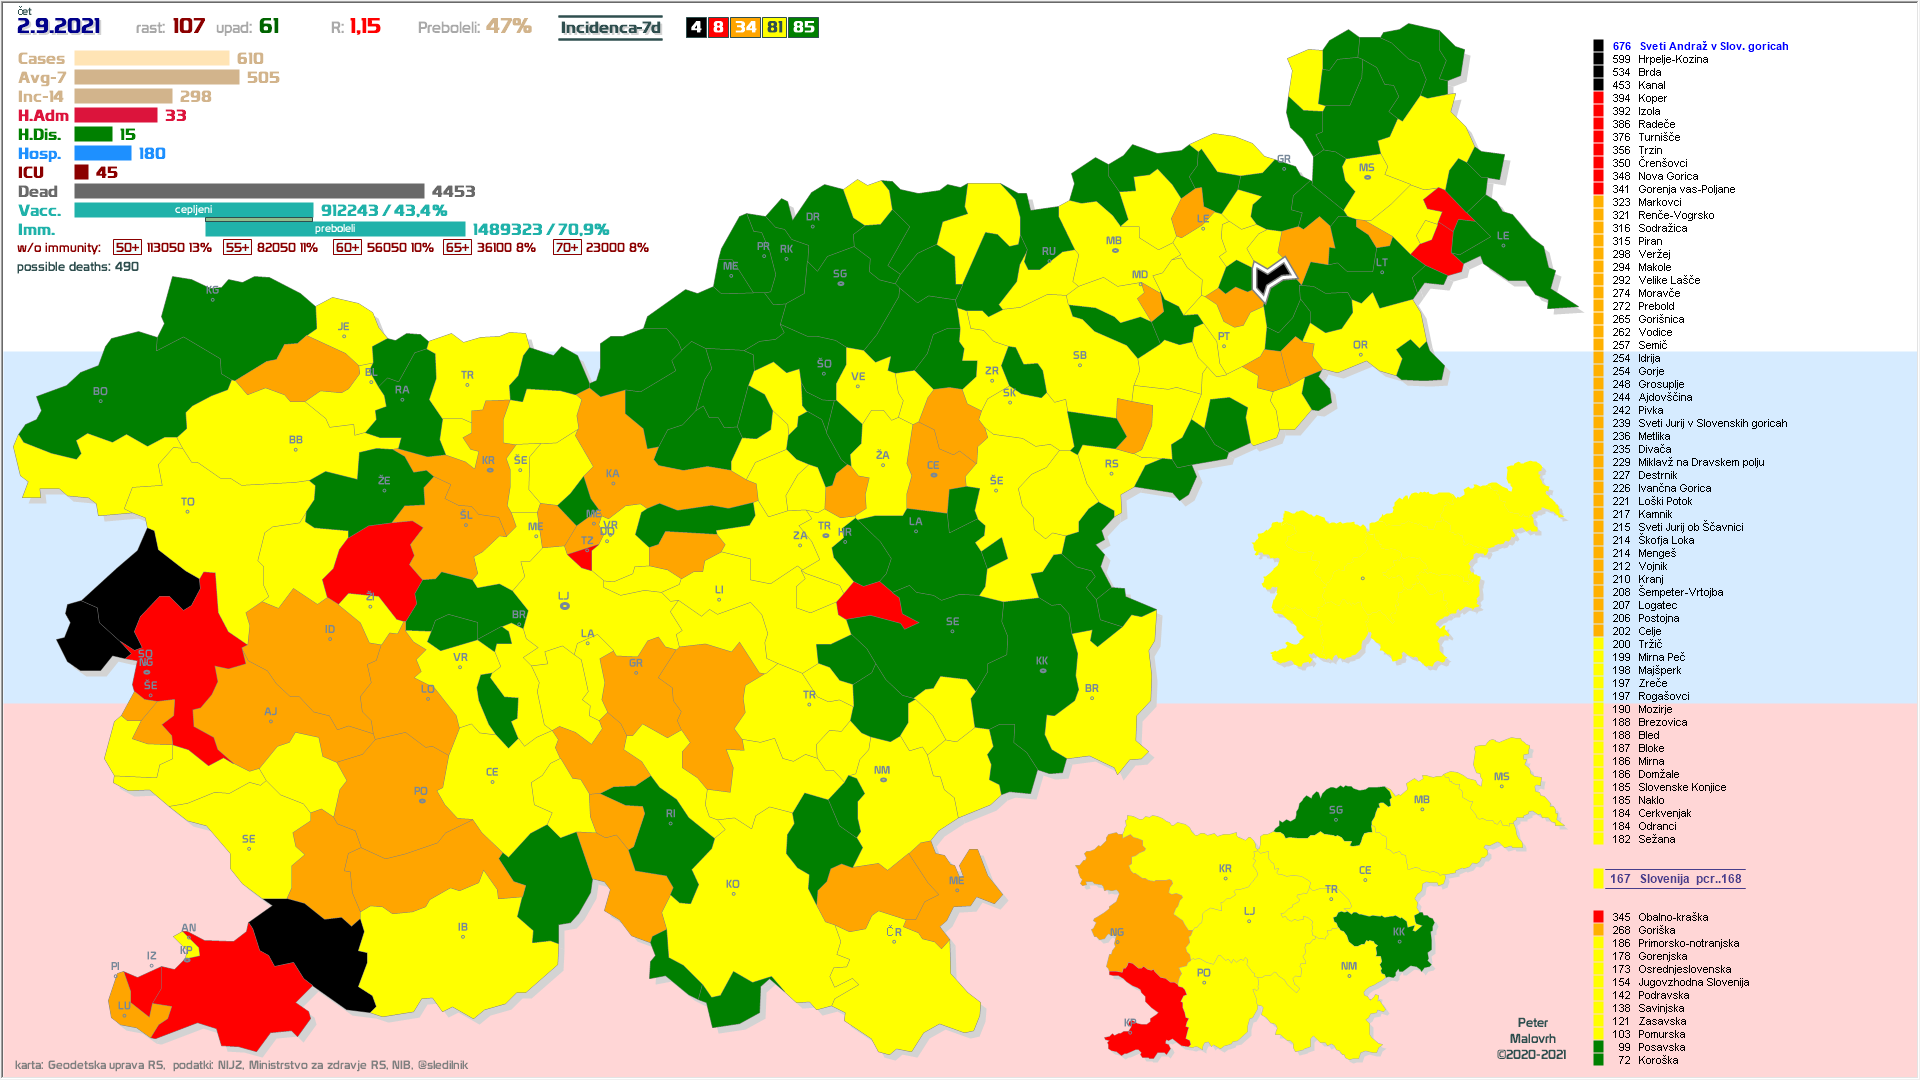
Task: Click the Incidenca-7d label button
Action: [x=610, y=28]
